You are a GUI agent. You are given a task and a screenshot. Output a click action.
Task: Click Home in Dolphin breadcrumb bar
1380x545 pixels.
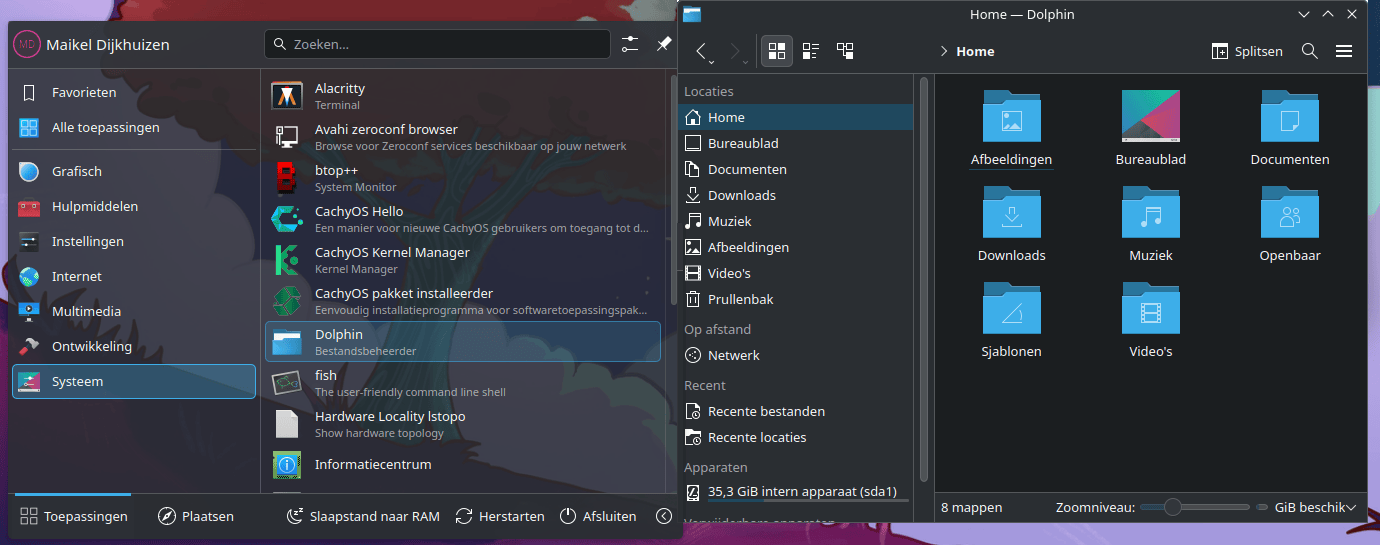(x=975, y=51)
